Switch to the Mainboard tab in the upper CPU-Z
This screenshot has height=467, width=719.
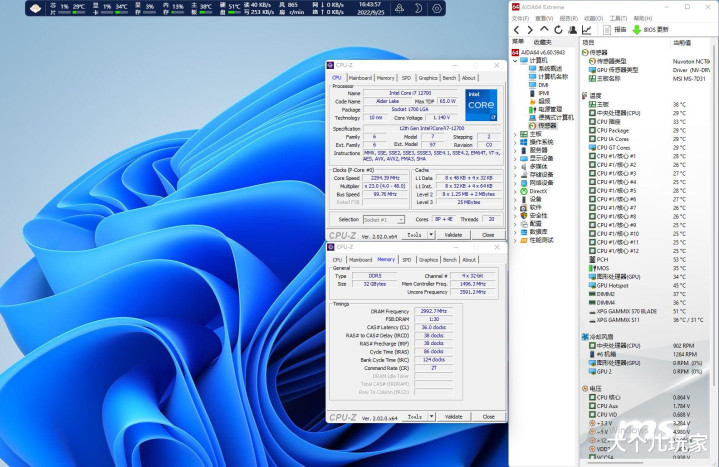click(x=360, y=77)
